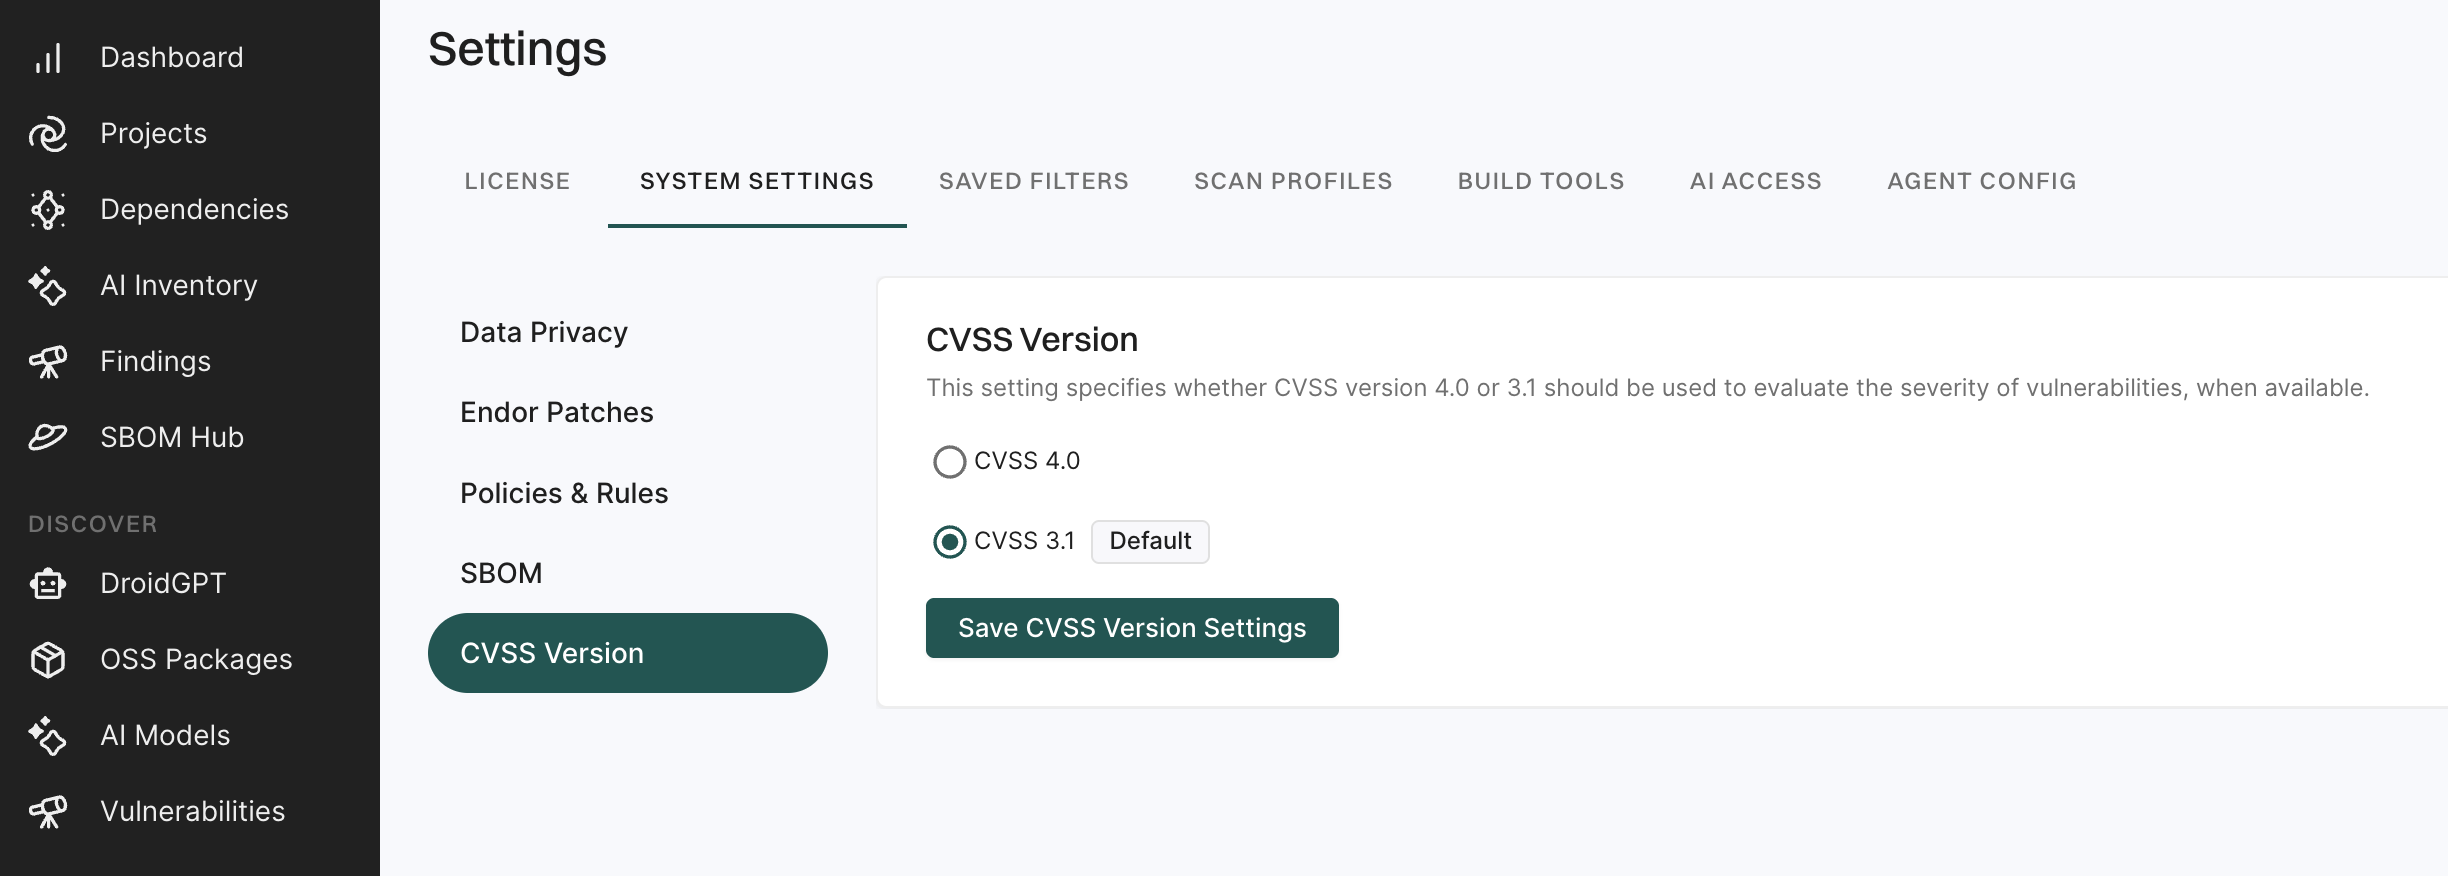Click the Dependencies gear icon
2448x876 pixels.
tap(48, 210)
